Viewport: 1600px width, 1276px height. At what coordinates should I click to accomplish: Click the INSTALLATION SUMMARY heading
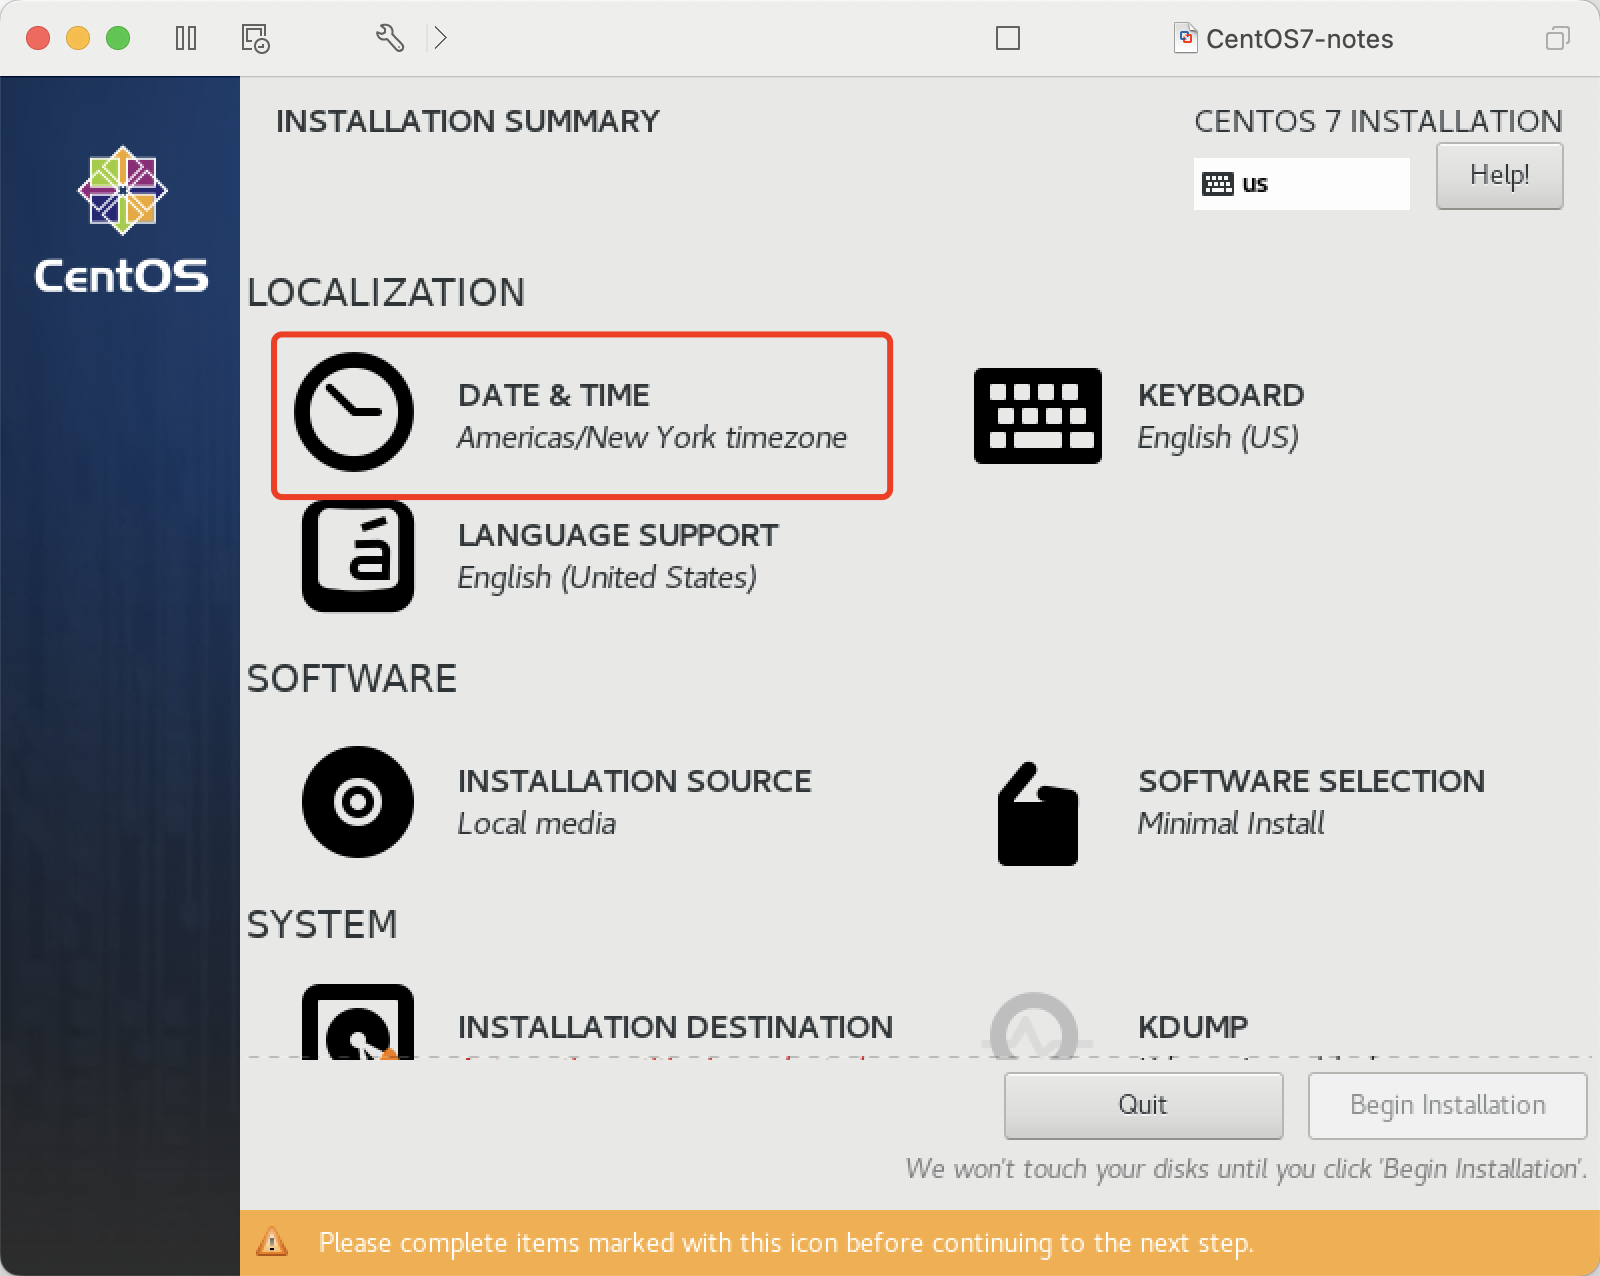pos(468,121)
